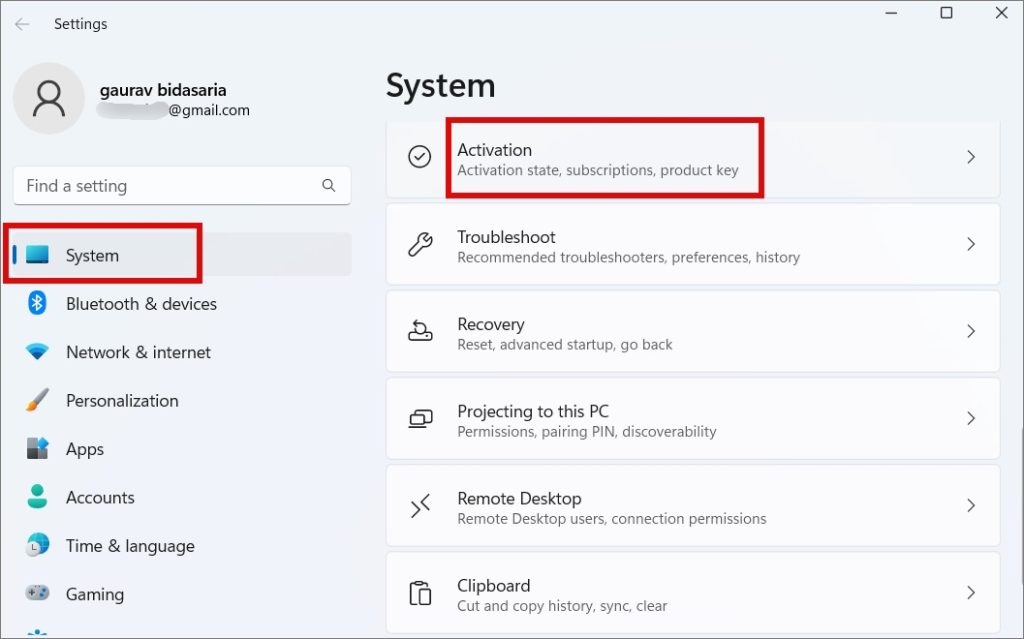Open Time & language settings
This screenshot has height=639, width=1024.
click(x=182, y=545)
